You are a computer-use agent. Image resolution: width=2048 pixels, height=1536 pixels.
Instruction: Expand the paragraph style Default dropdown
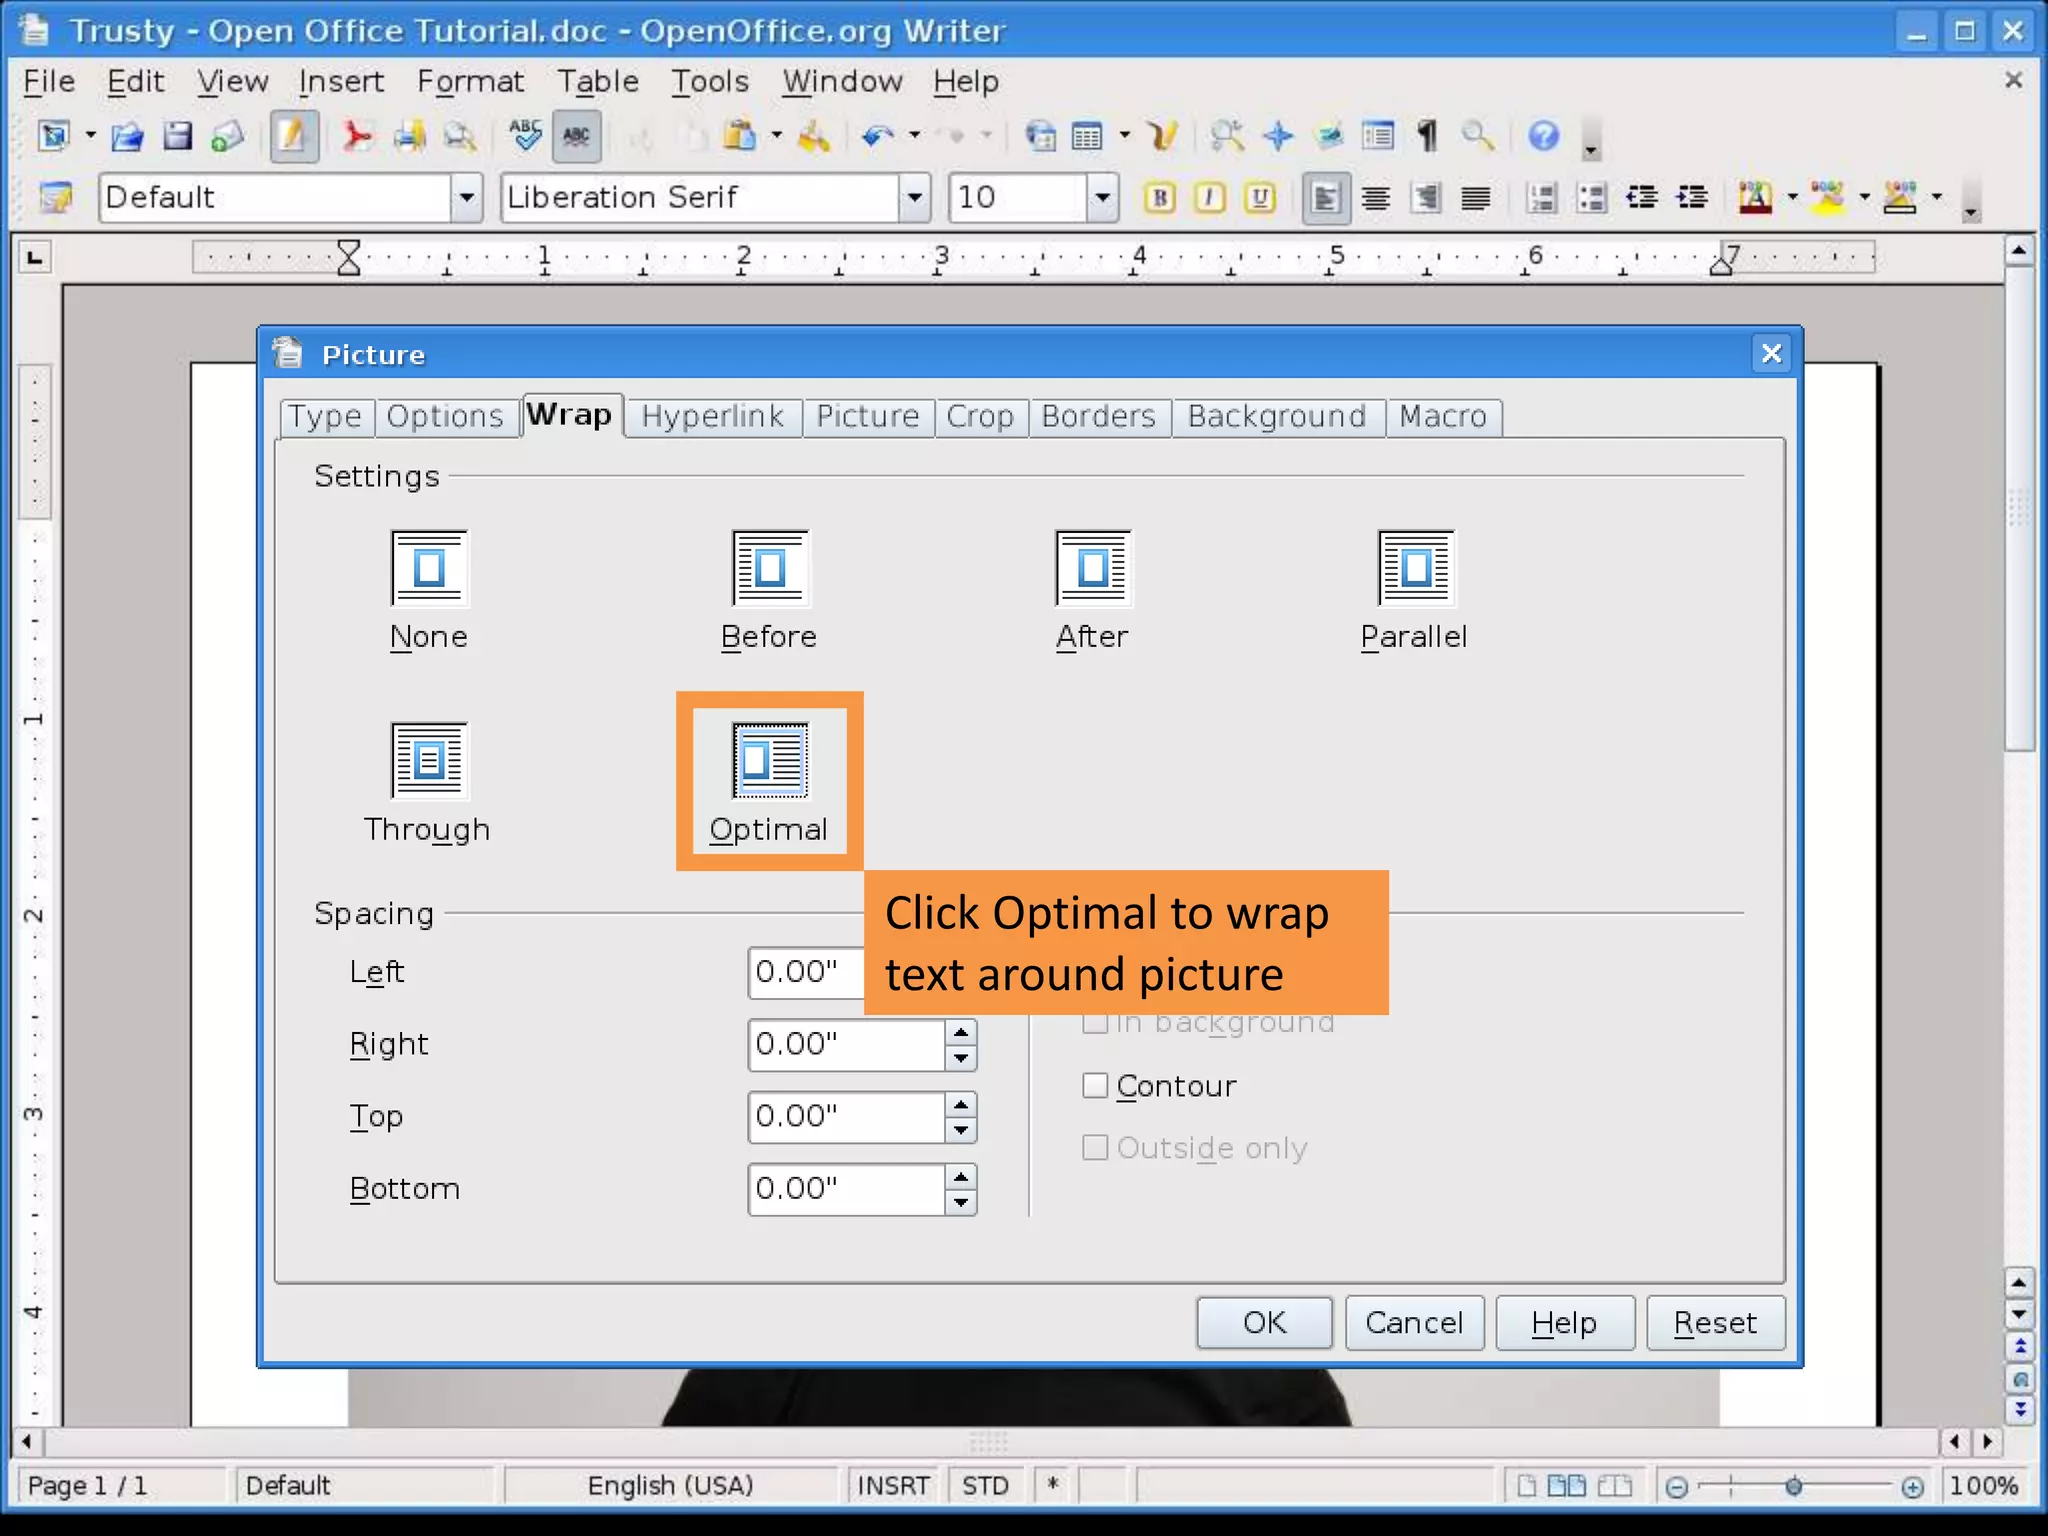(x=466, y=198)
